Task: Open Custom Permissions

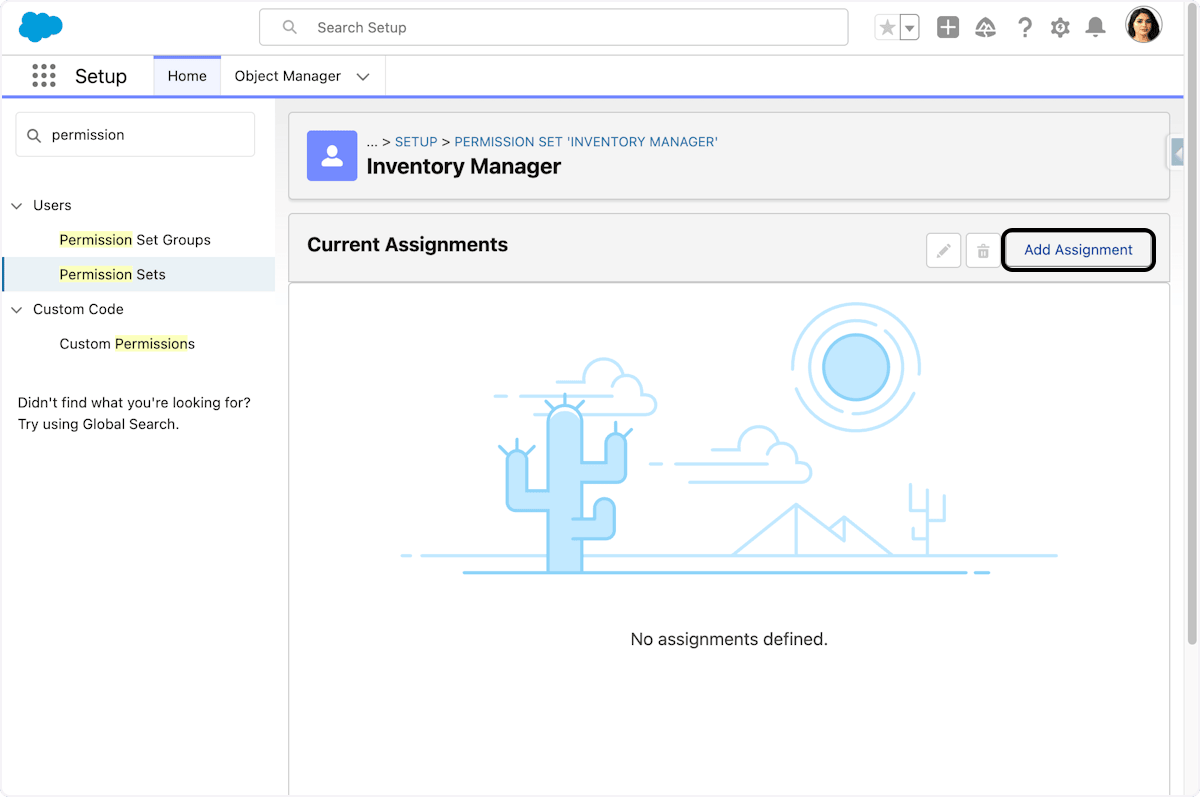Action: pos(127,344)
